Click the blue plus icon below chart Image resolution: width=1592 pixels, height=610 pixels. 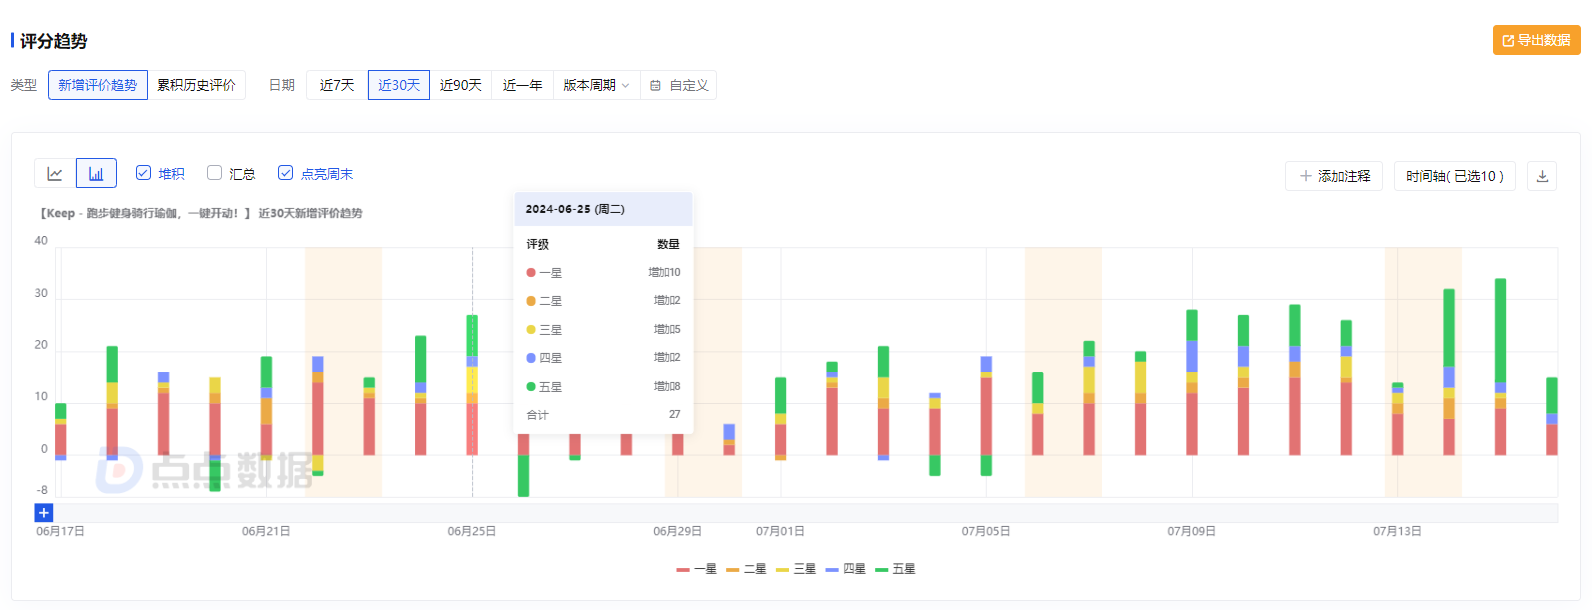(44, 513)
